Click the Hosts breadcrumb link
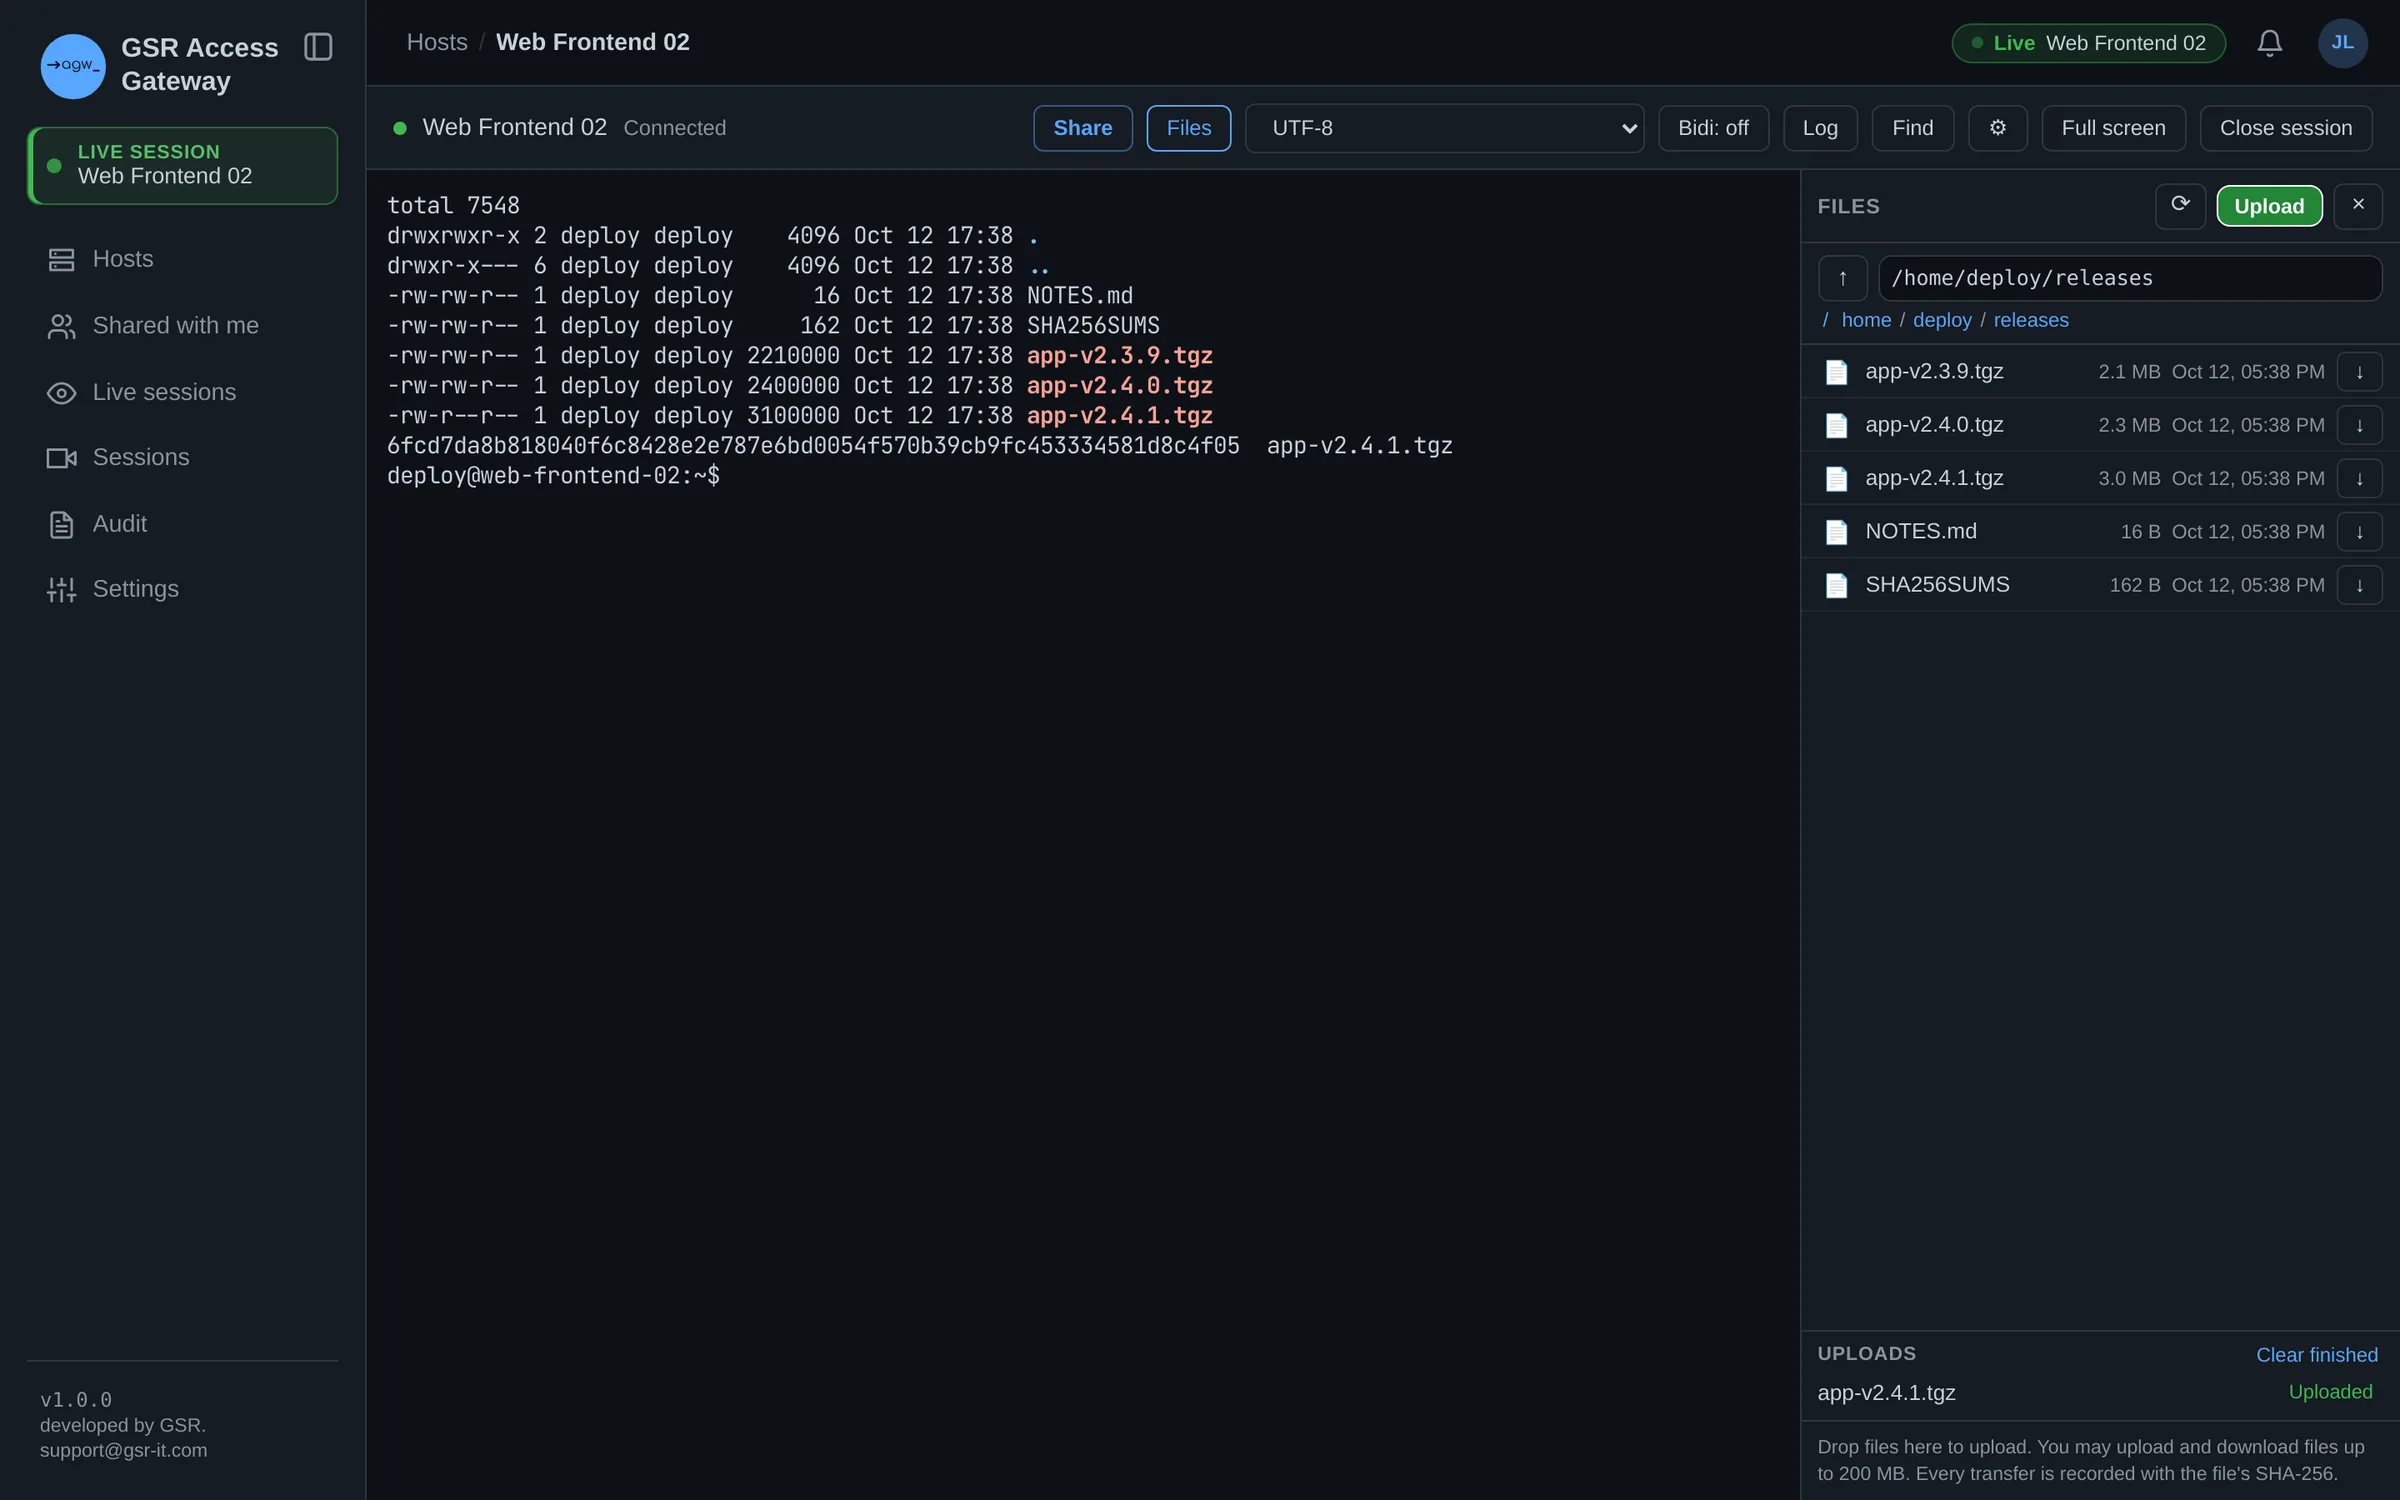 pos(437,42)
